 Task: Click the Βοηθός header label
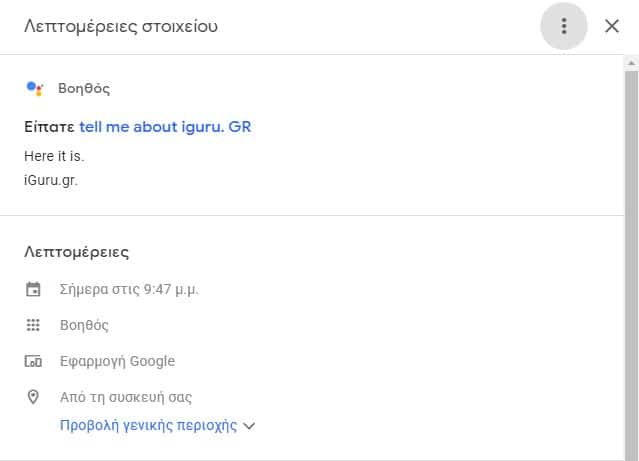84,89
